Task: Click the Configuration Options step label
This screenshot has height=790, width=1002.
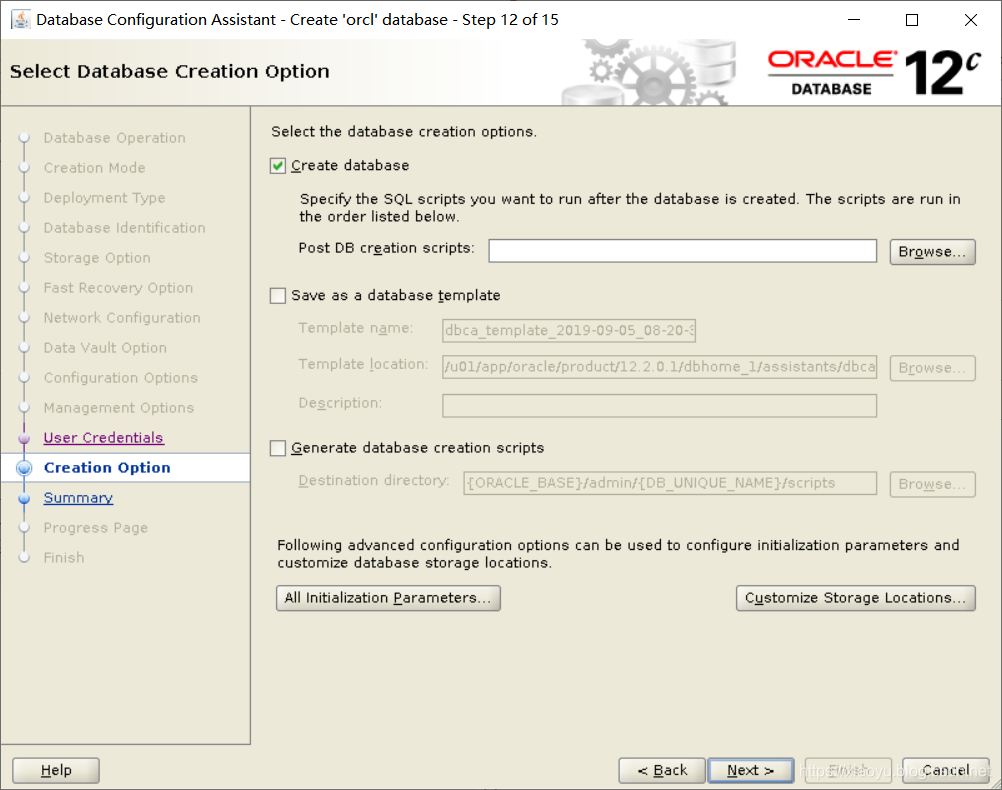Action: (x=121, y=378)
